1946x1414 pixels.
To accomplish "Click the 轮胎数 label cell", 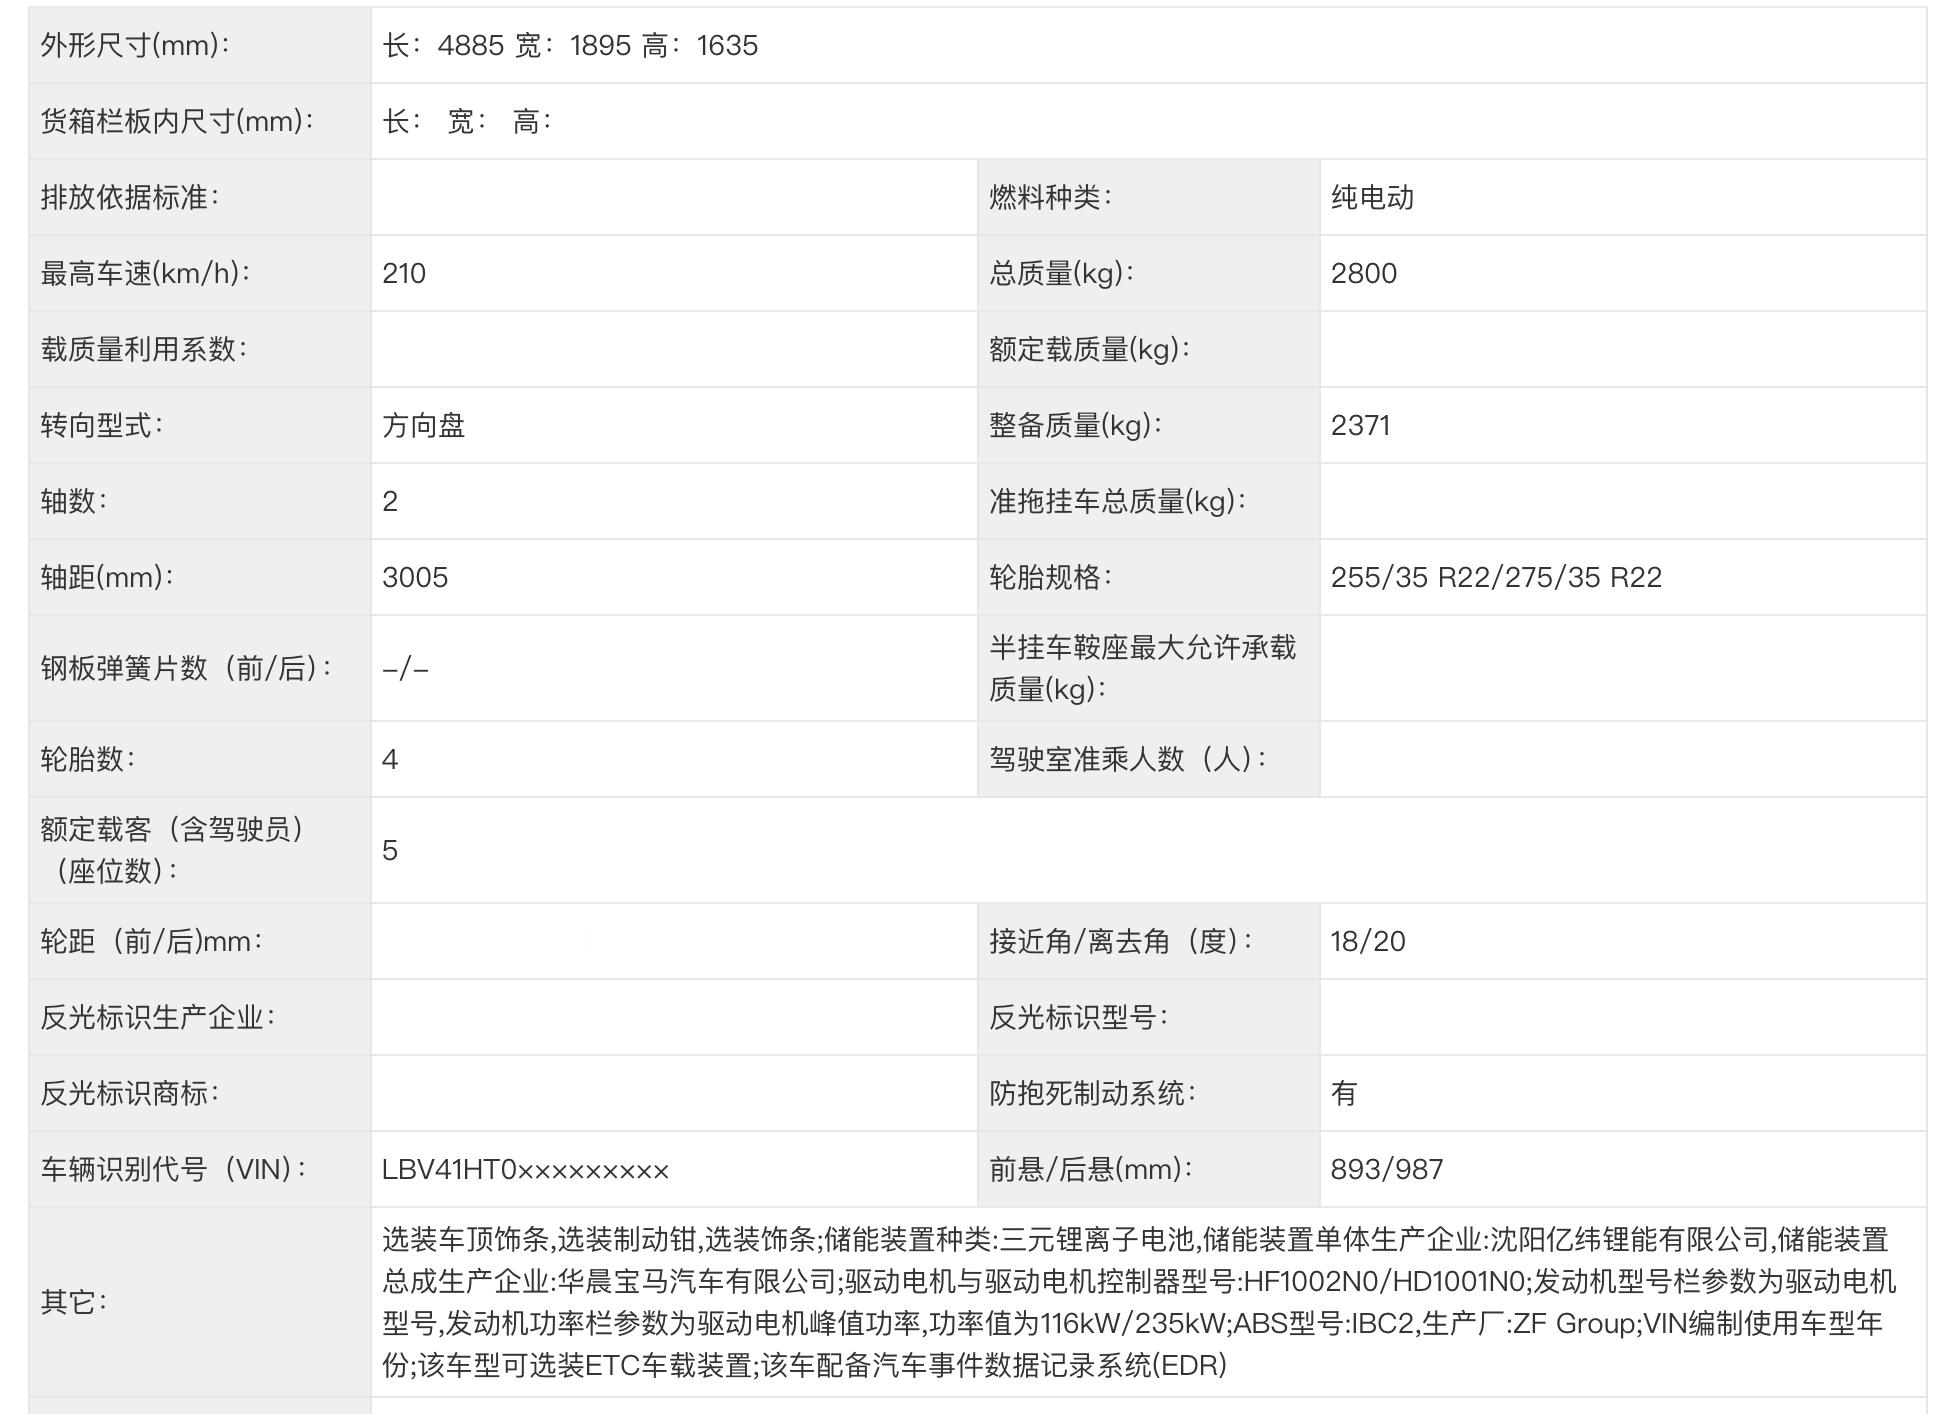I will [88, 760].
